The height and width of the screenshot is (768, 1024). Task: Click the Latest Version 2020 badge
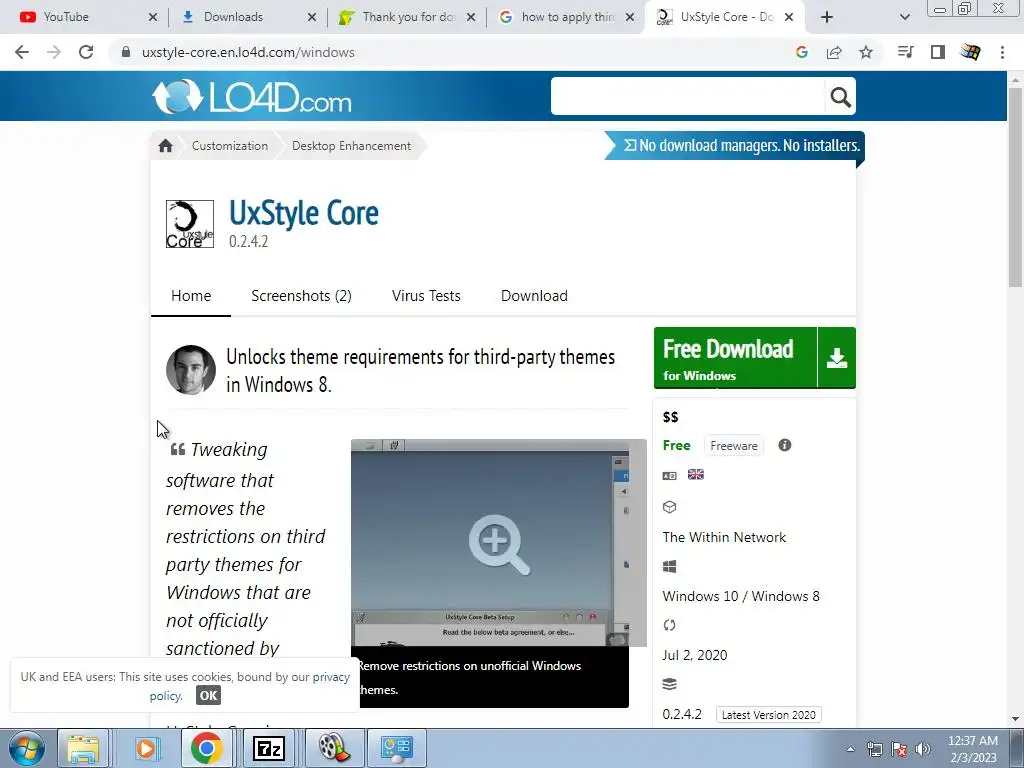click(x=769, y=715)
